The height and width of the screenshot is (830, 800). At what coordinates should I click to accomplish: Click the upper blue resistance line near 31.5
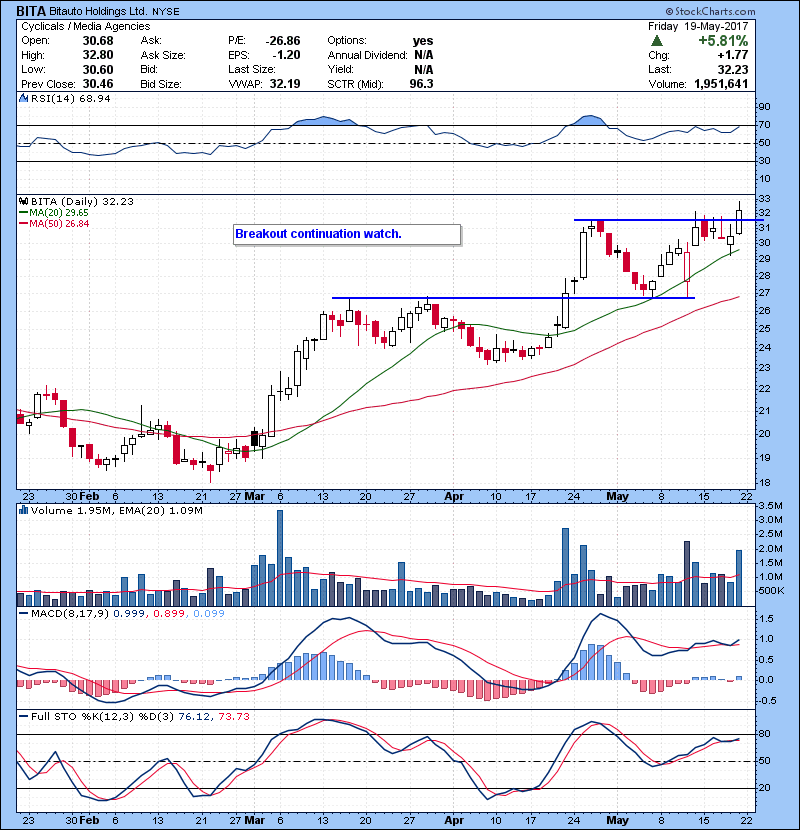point(669,220)
